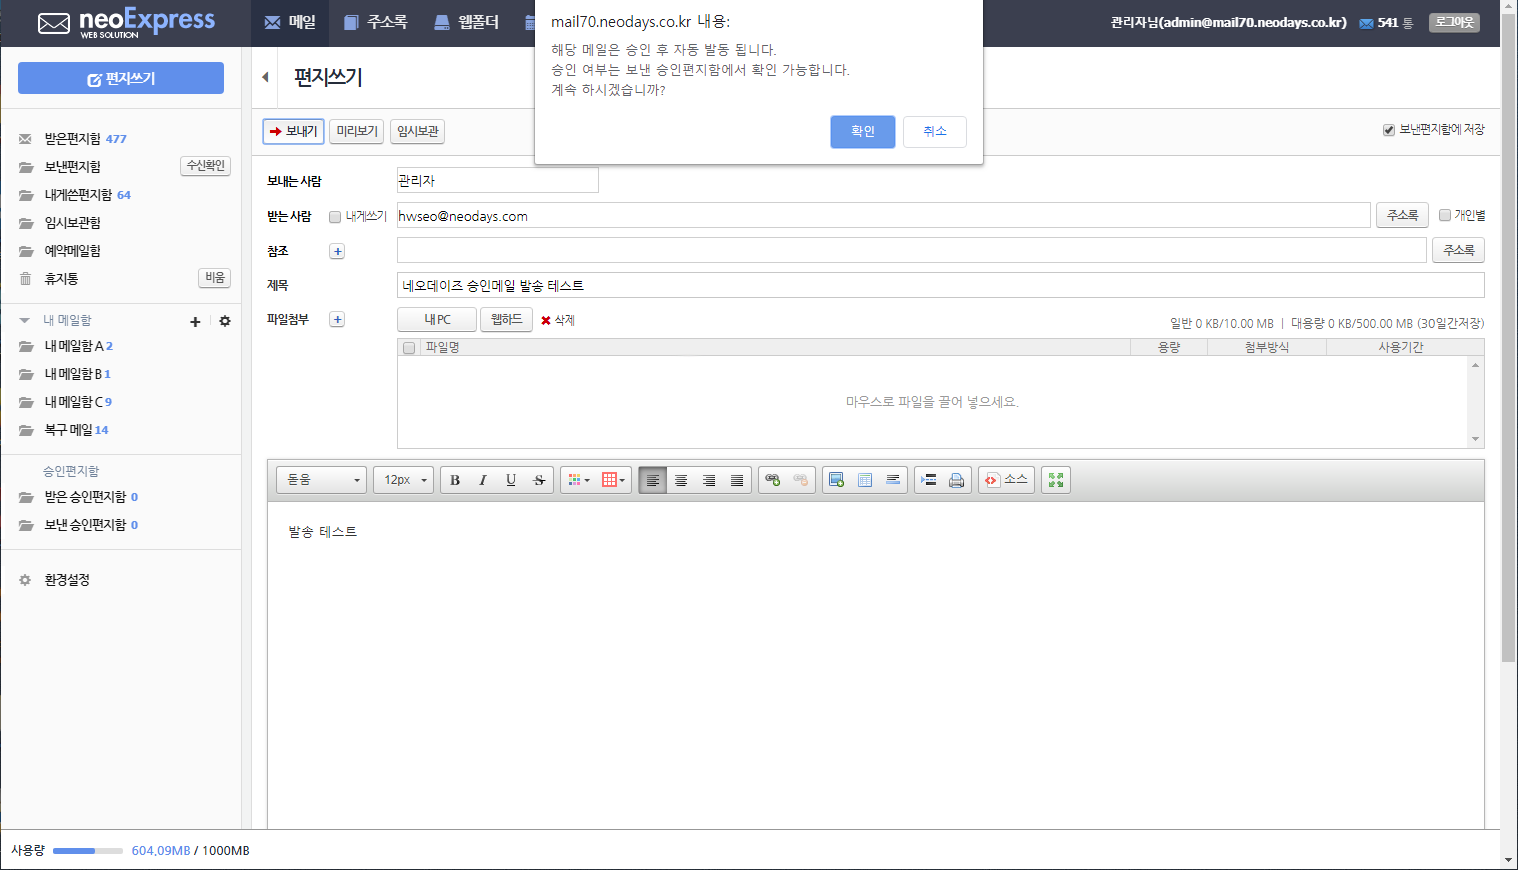Toggle the '보낸편지함에 저장' checkbox
The width and height of the screenshot is (1518, 870).
(x=1389, y=130)
